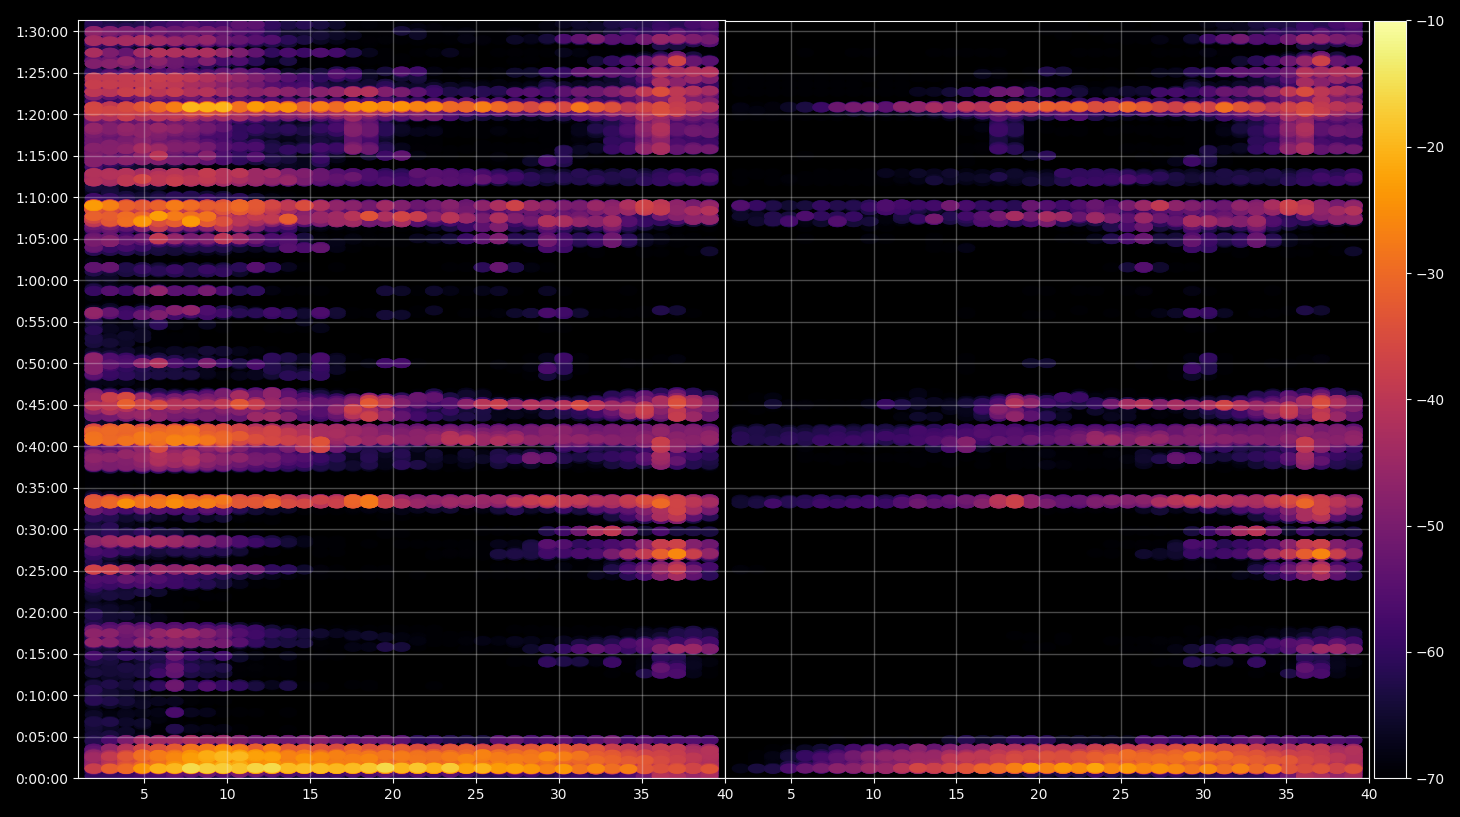Click x-axis label 35 of the left plot
Viewport: 1460px width, 817px height.
pos(641,795)
